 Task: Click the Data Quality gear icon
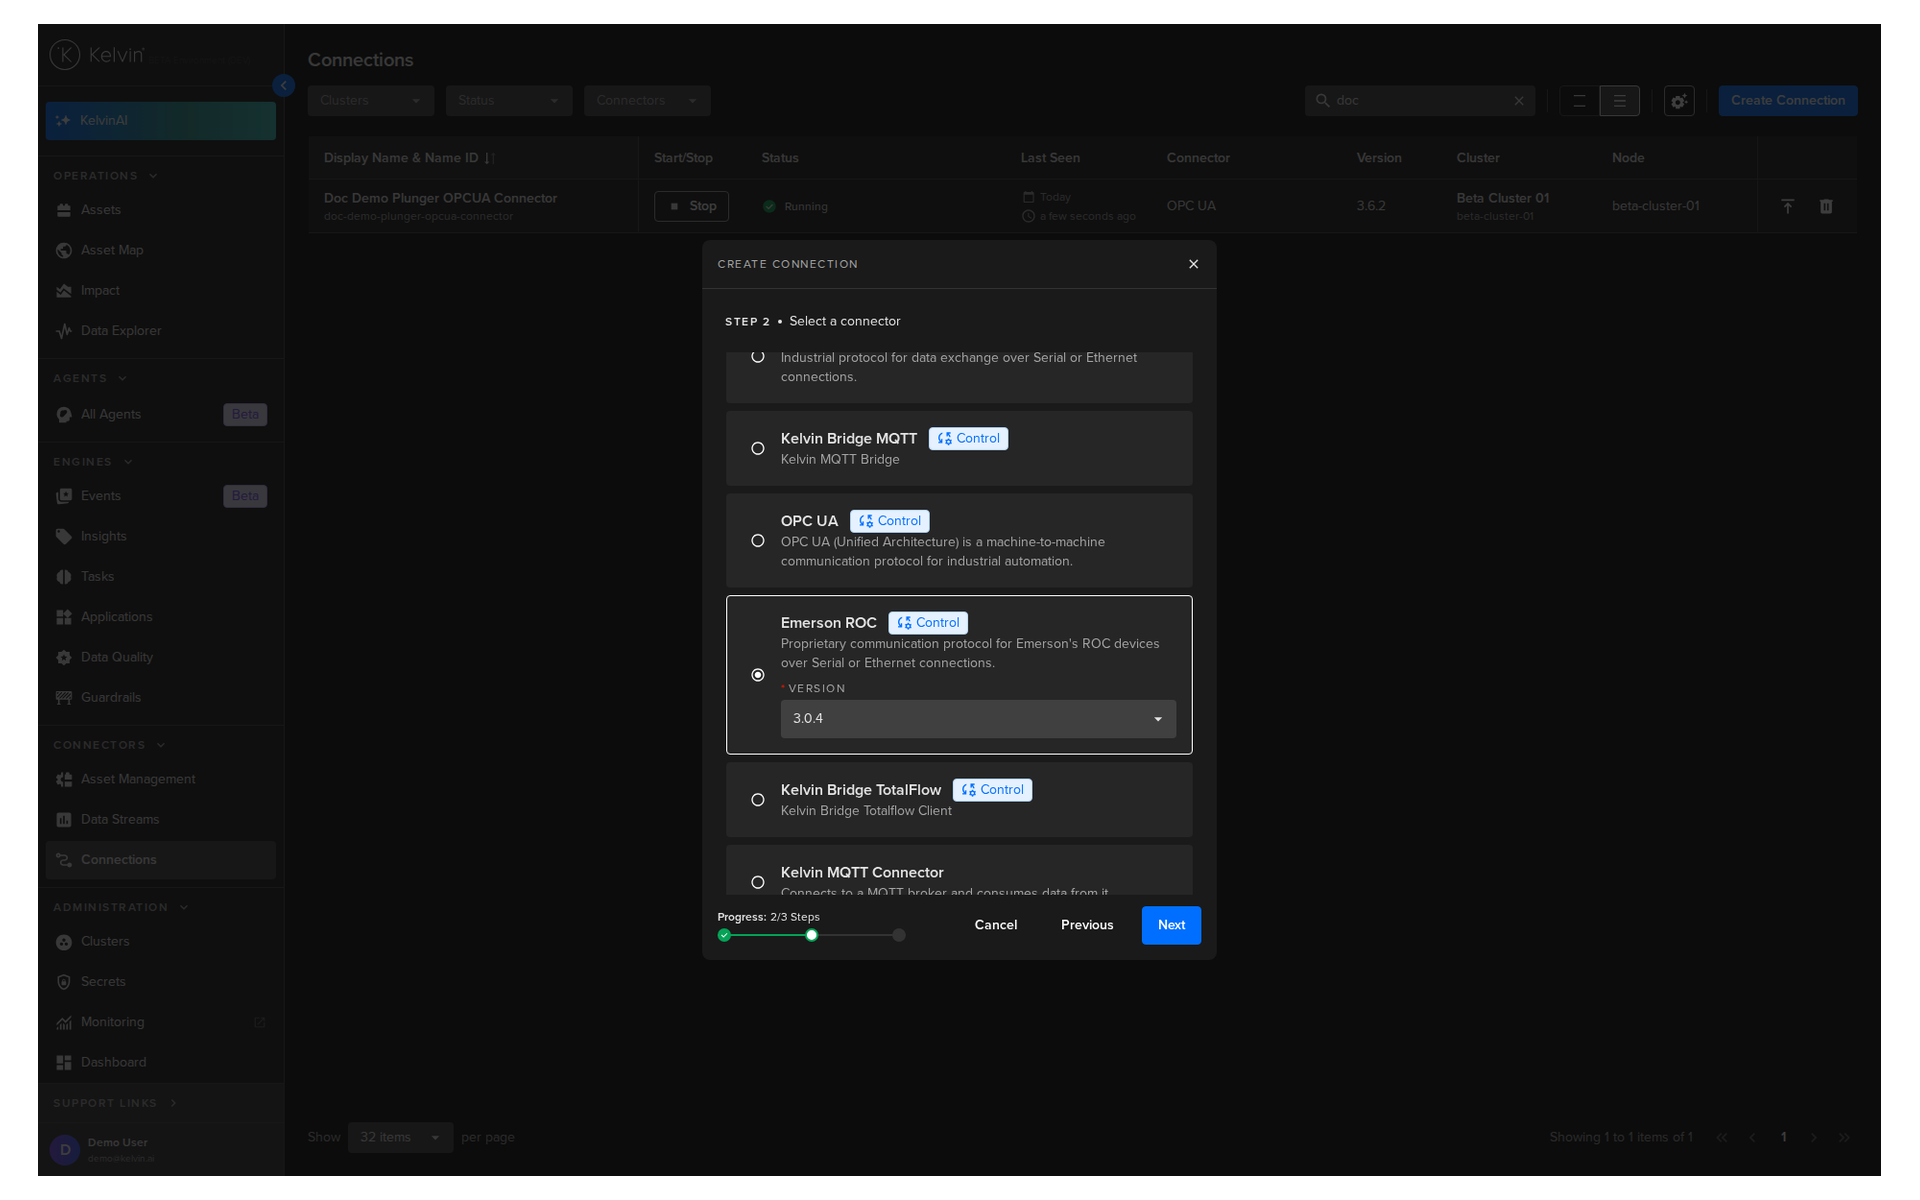pos(64,658)
